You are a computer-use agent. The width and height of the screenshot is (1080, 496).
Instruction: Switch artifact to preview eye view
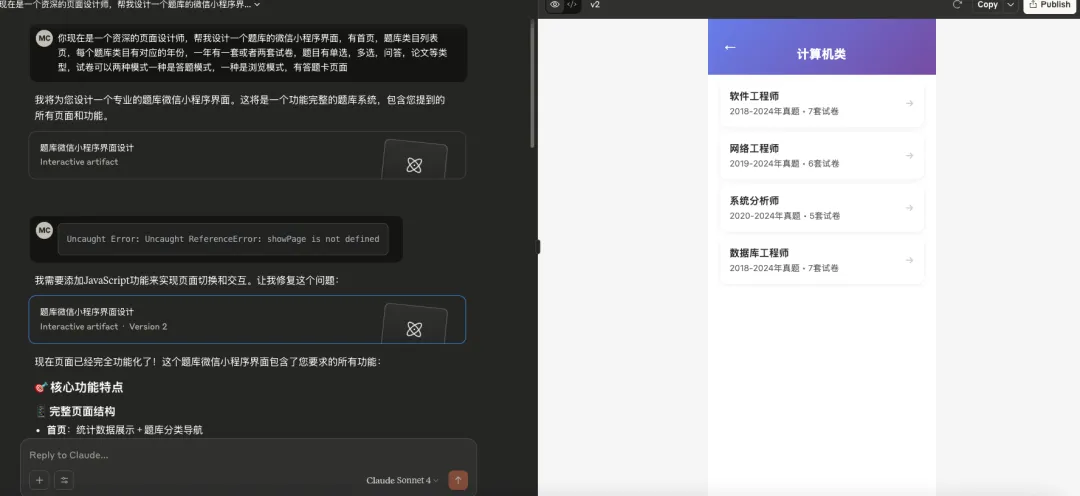click(555, 5)
